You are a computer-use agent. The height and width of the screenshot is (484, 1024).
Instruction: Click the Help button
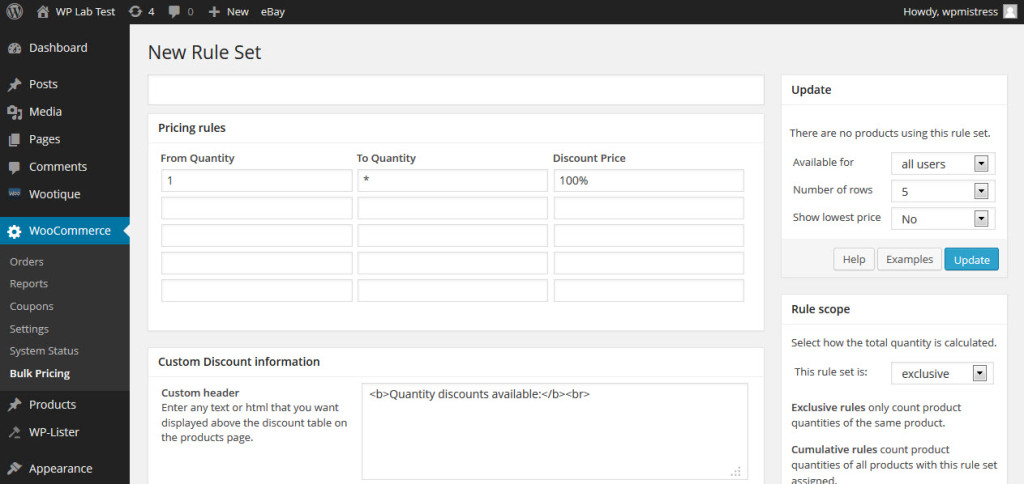[x=854, y=259]
